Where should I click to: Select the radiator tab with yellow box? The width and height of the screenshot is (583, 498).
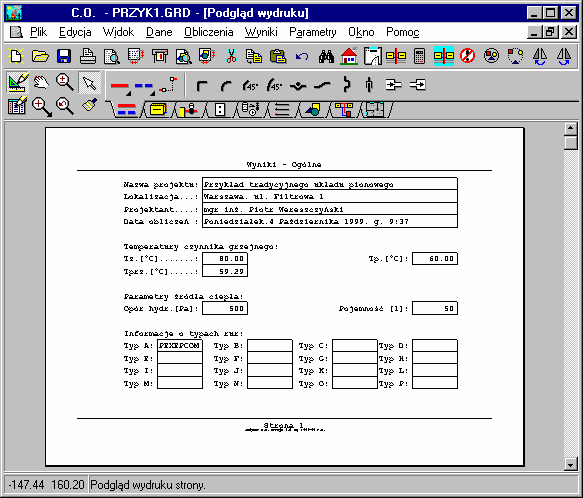point(158,110)
